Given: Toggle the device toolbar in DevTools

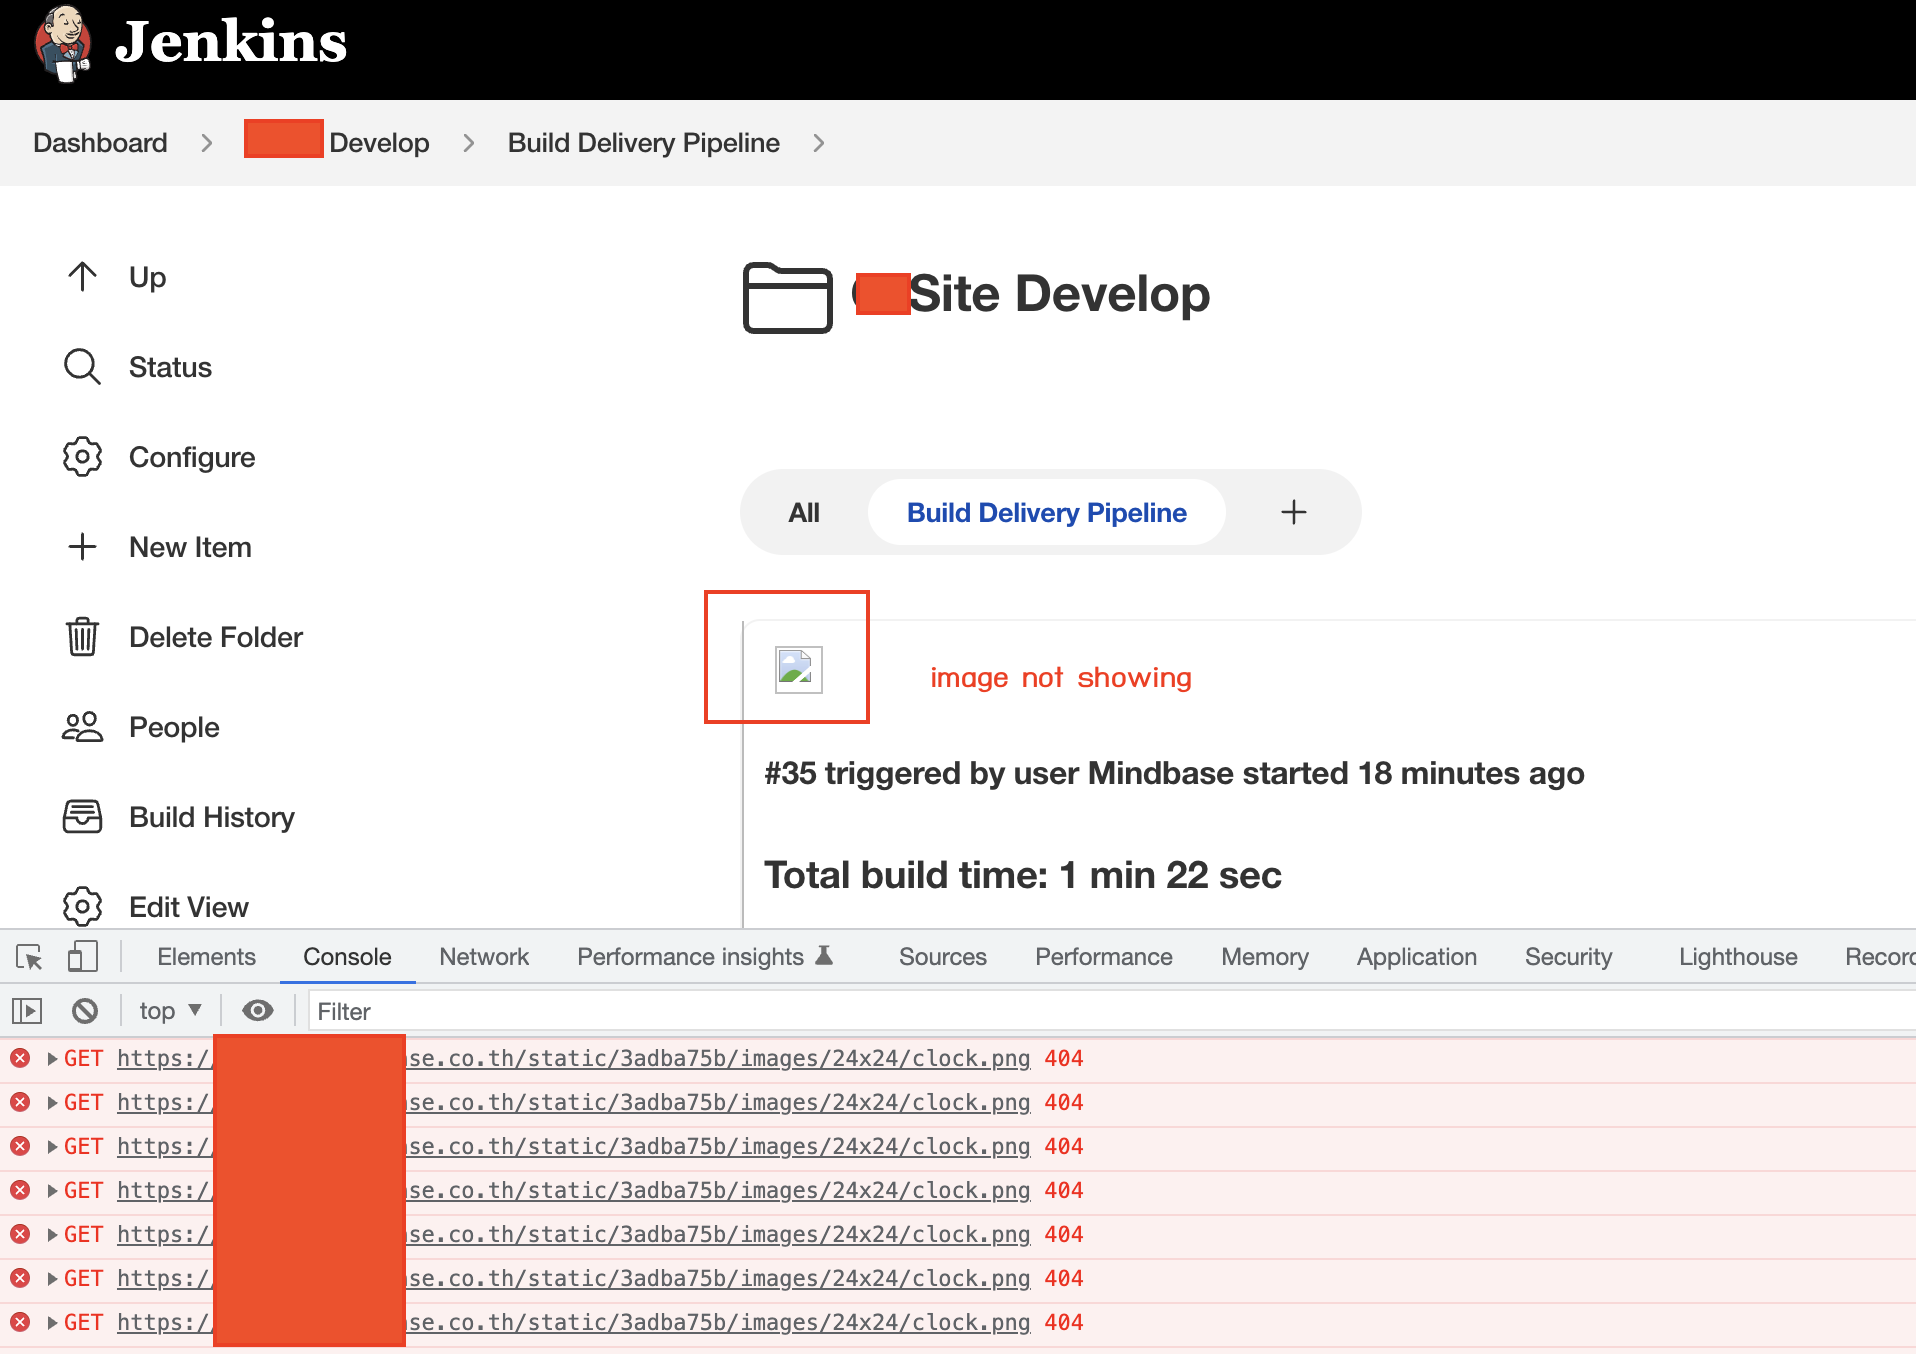Looking at the screenshot, I should tap(82, 957).
